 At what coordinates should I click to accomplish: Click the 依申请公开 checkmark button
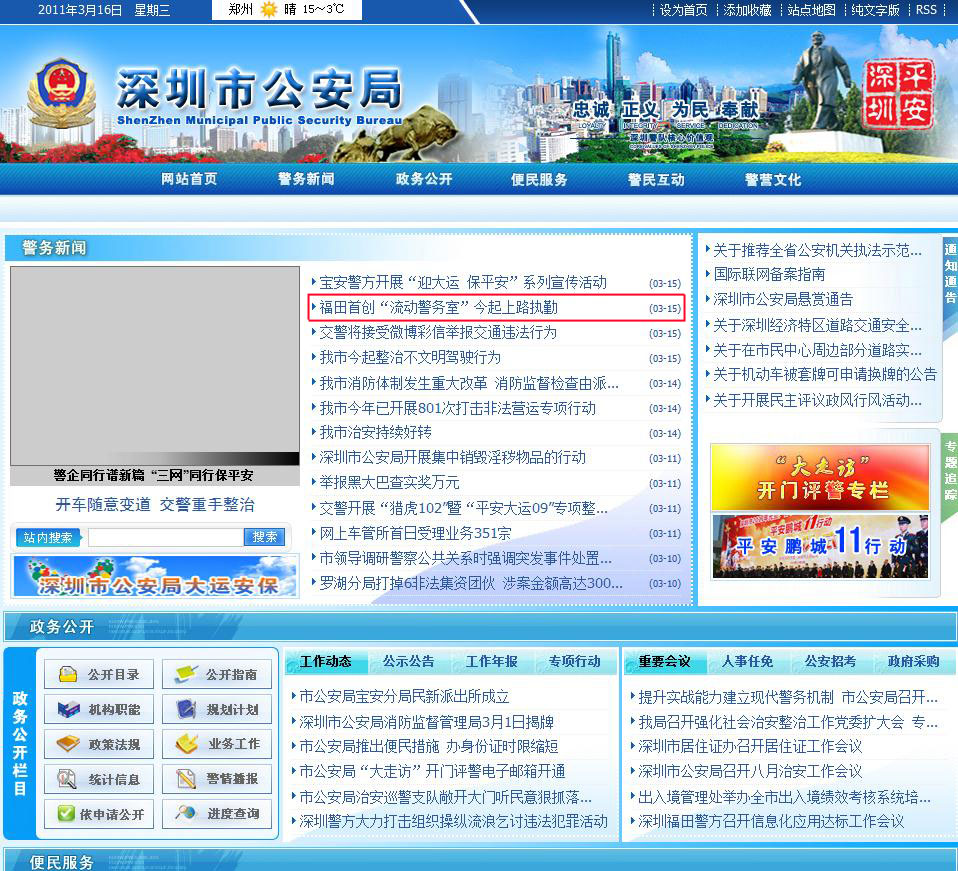(x=98, y=814)
